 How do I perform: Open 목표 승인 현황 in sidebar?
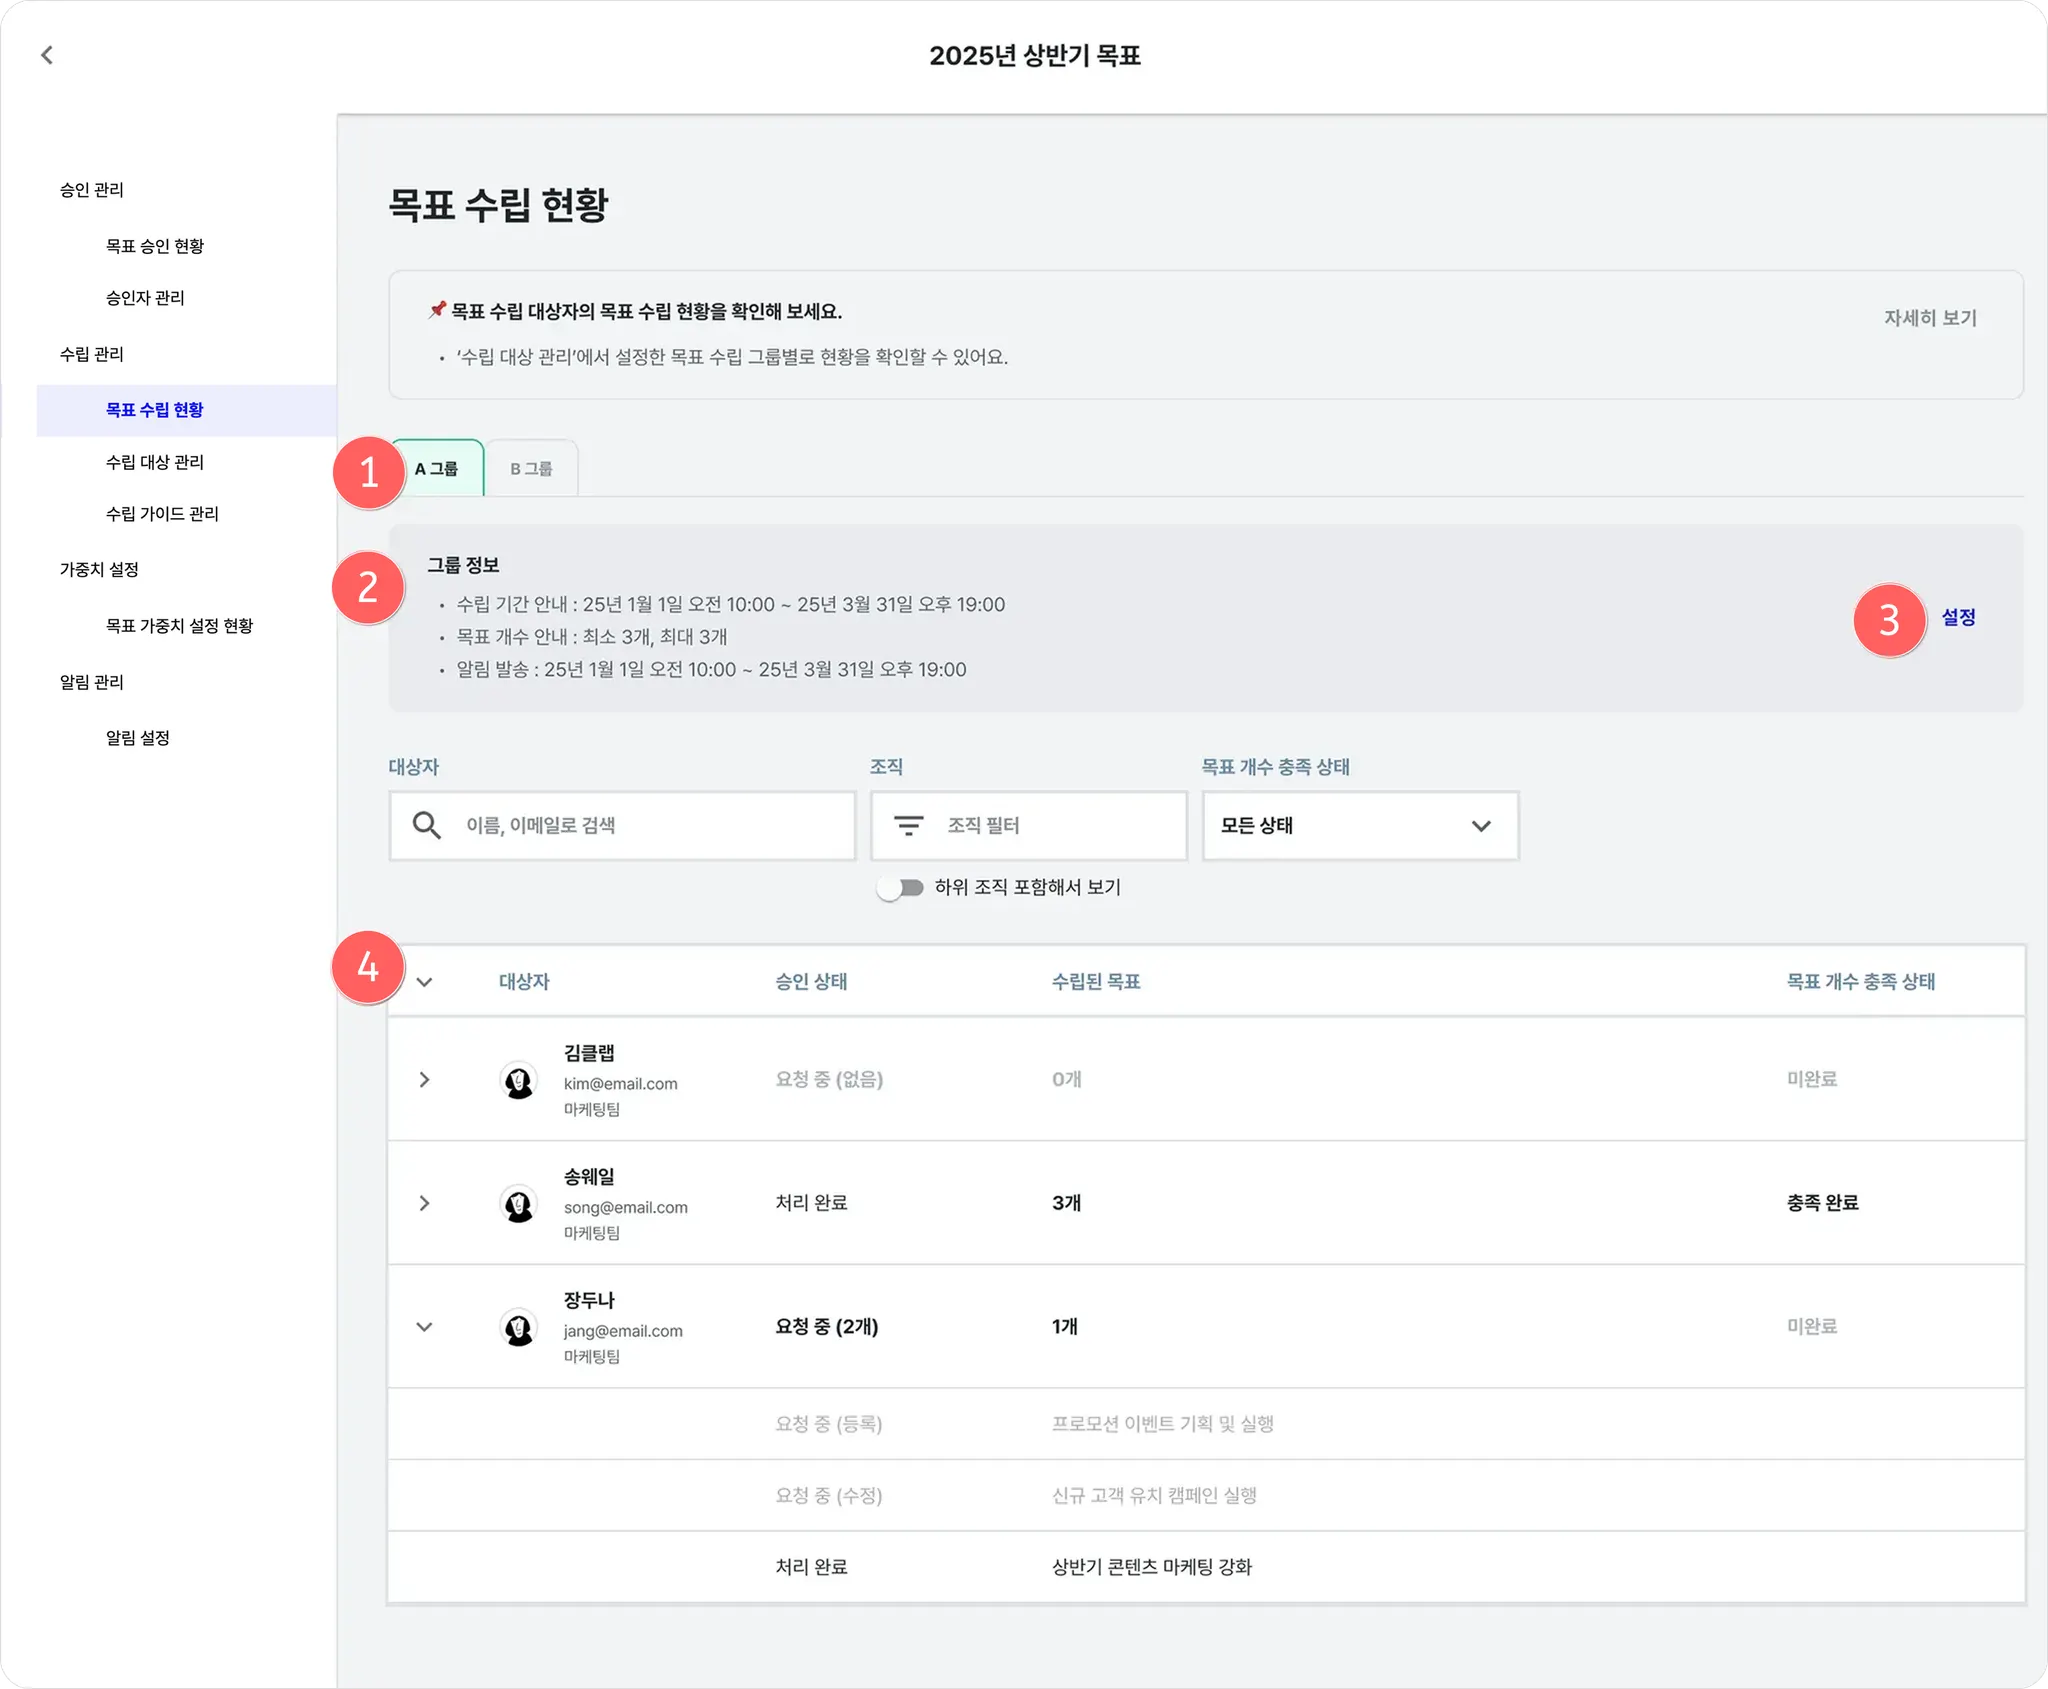click(x=155, y=246)
